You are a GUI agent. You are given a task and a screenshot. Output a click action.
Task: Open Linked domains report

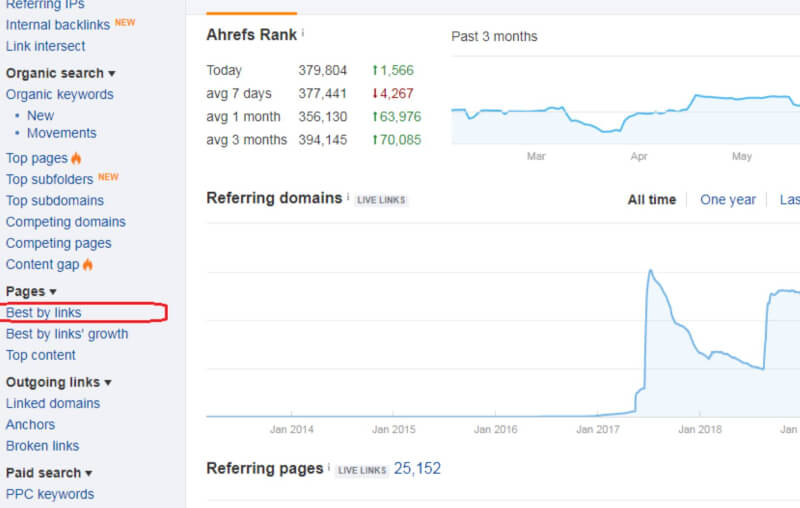tap(53, 403)
